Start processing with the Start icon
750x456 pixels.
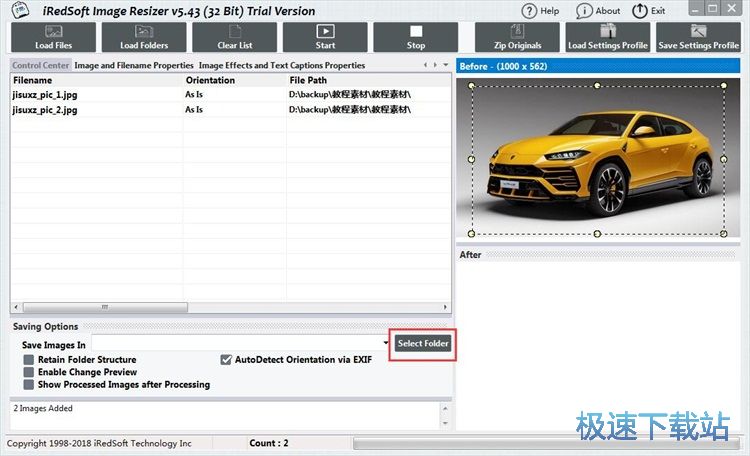[325, 37]
